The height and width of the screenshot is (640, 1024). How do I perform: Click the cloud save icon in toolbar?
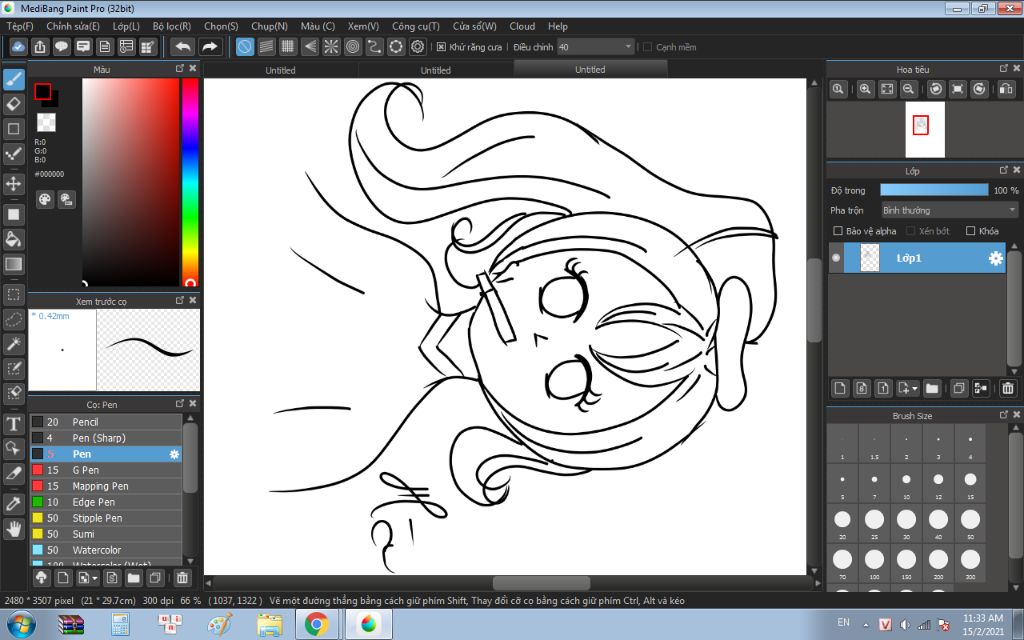(18, 47)
